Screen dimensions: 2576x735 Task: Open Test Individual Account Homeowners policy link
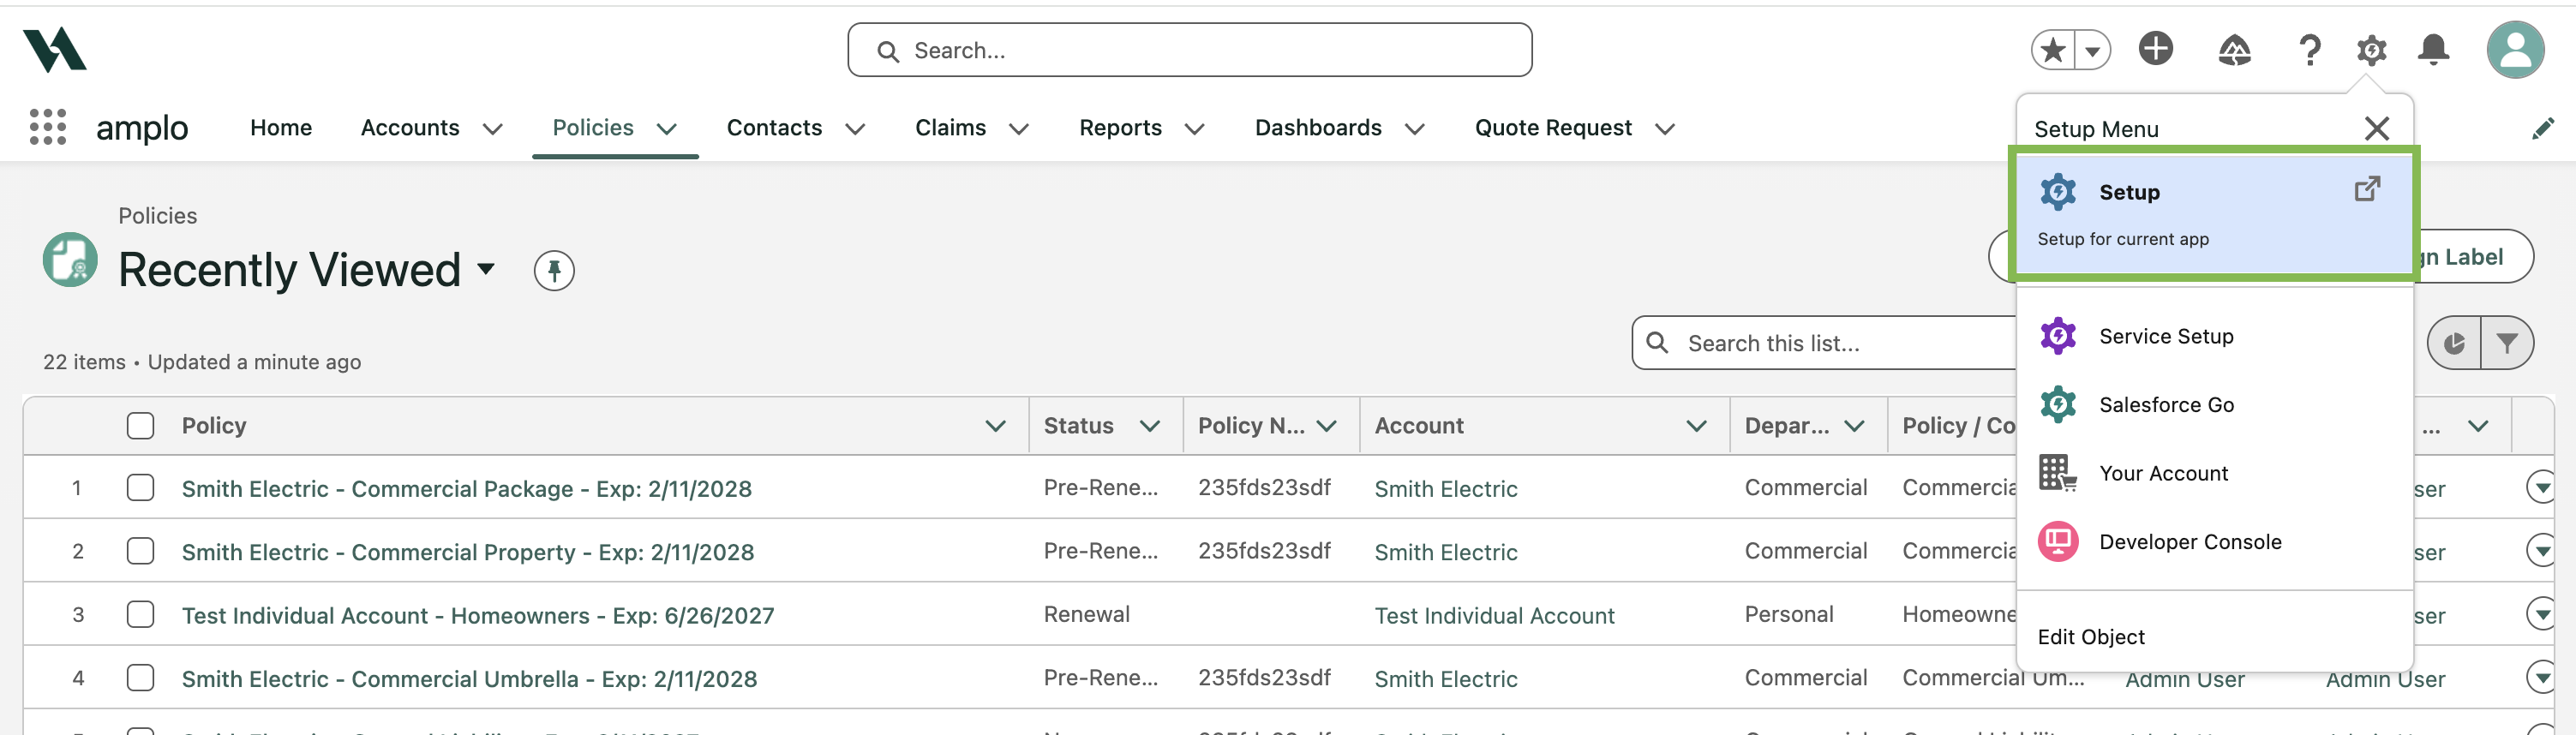tap(478, 616)
